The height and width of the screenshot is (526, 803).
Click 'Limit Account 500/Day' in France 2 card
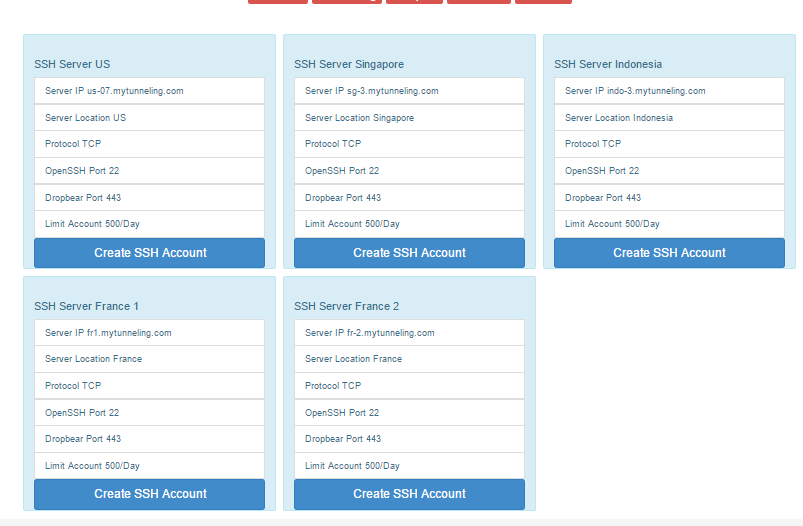[409, 466]
